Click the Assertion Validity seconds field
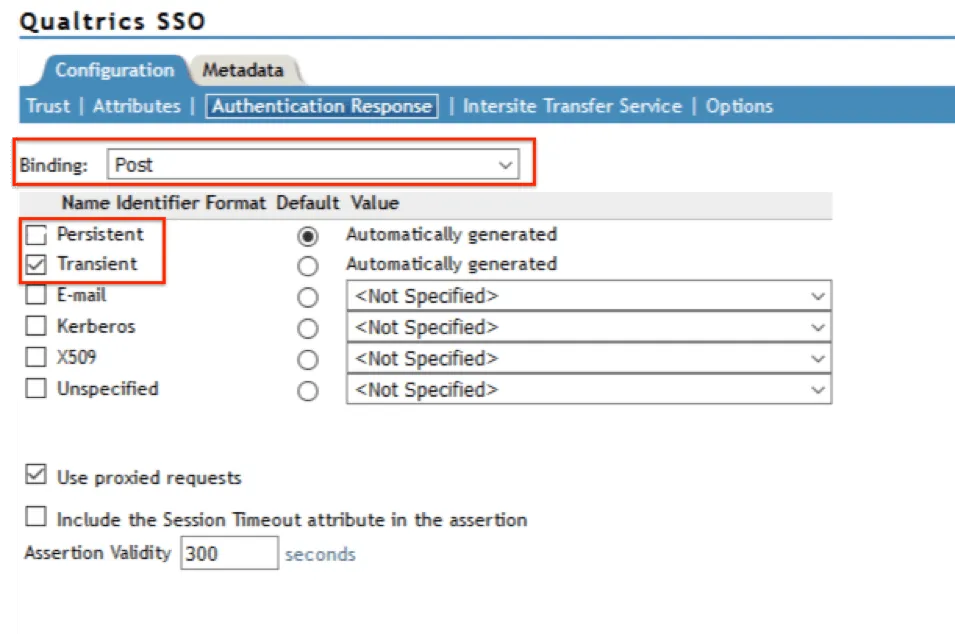Viewport: 955px width, 634px height. click(230, 553)
